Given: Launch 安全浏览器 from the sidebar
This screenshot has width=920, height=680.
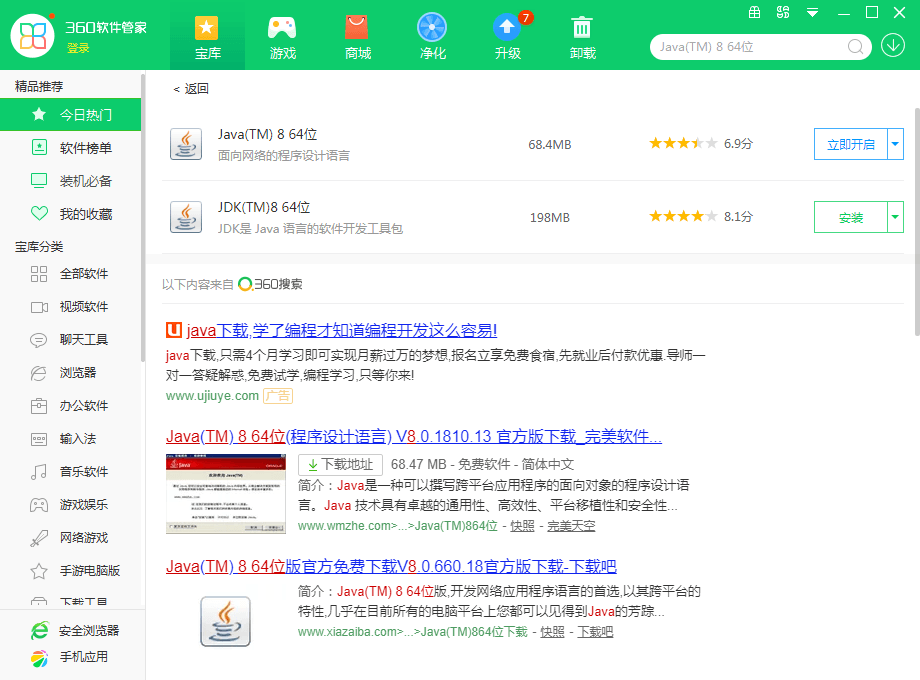Looking at the screenshot, I should (71, 631).
